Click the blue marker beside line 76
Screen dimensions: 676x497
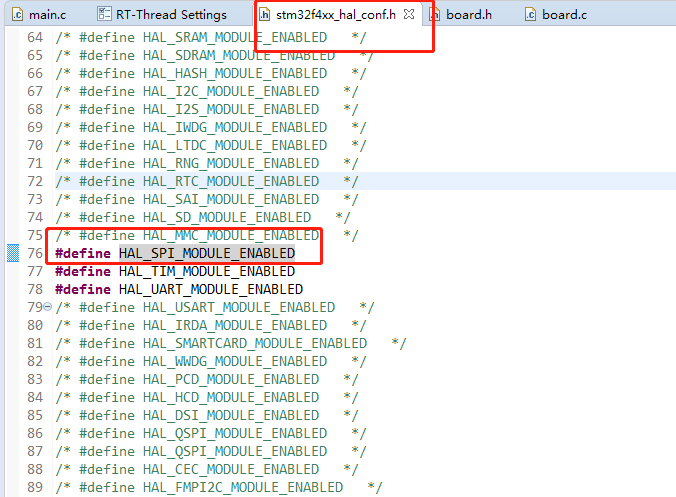pos(13,253)
